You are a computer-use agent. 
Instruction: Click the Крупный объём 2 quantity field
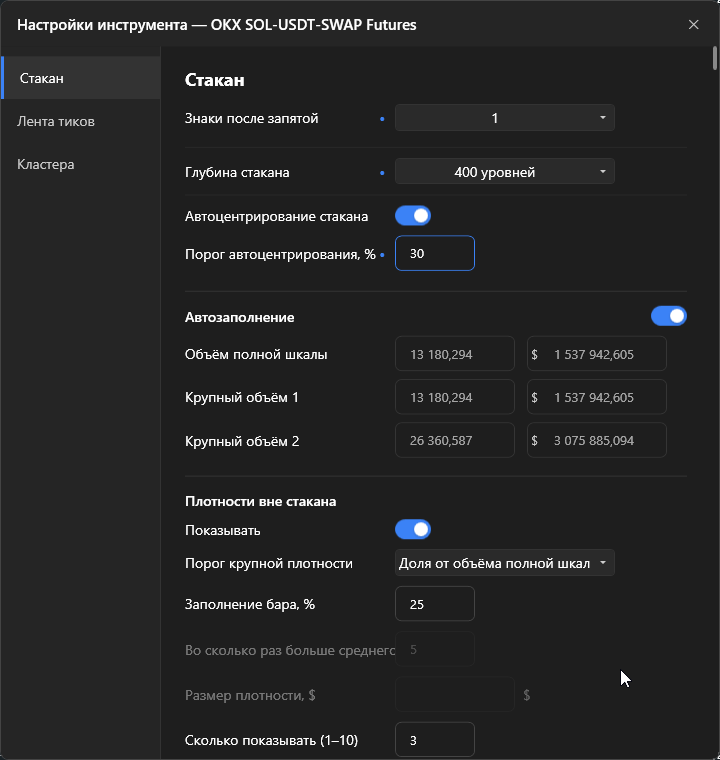pyautogui.click(x=455, y=440)
